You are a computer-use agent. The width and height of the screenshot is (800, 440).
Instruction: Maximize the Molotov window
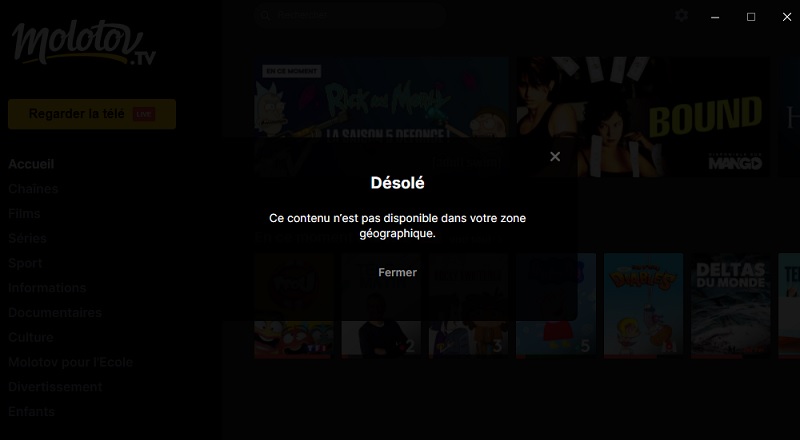(751, 17)
